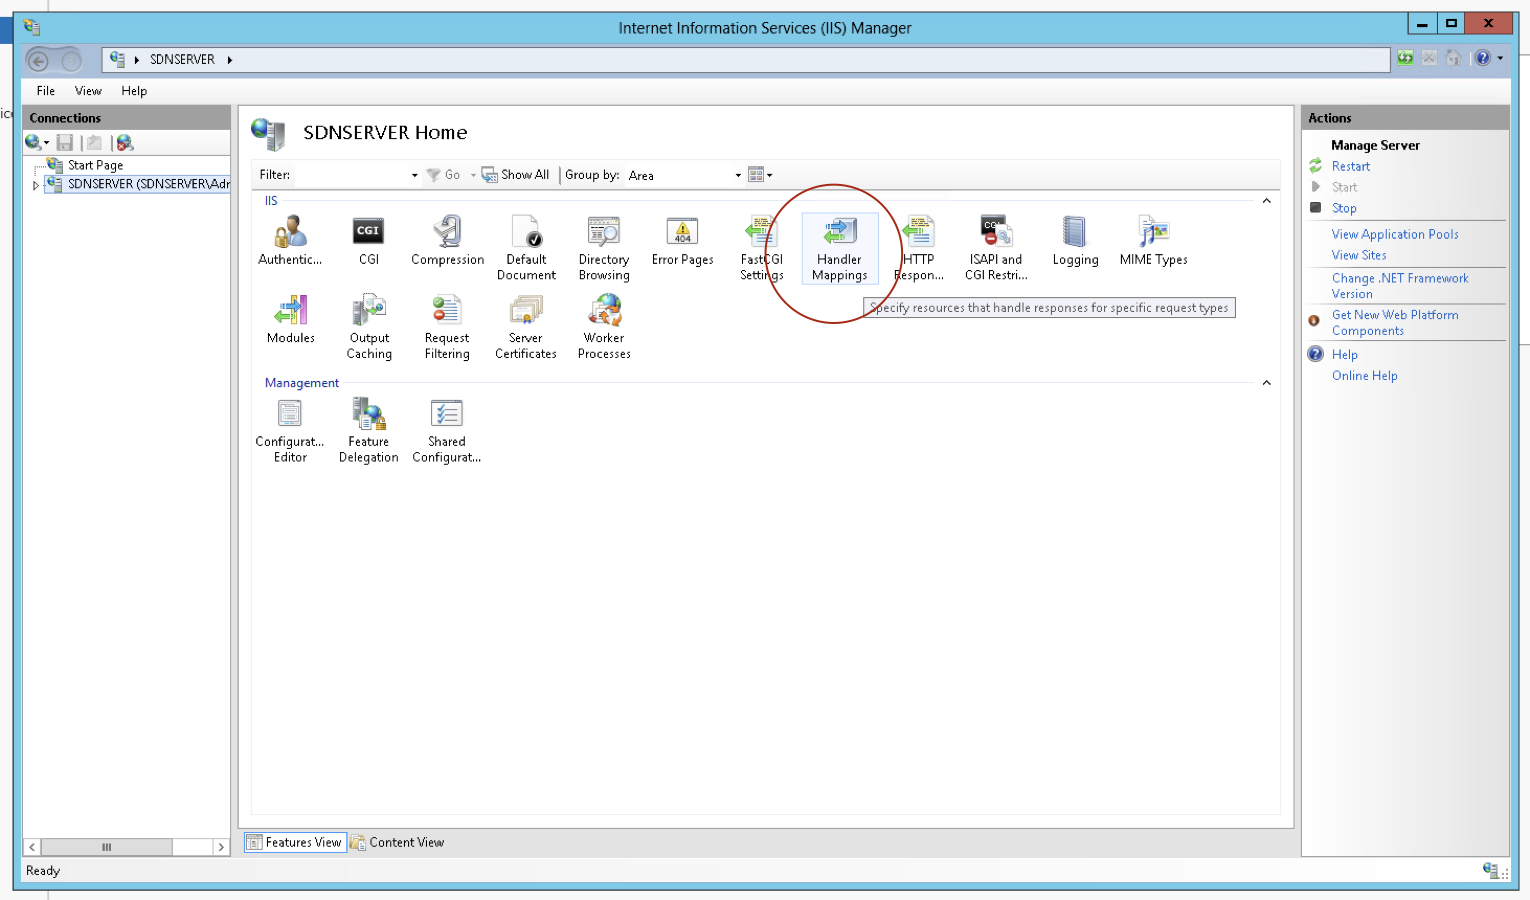Collapse the IIS group section
Screen dimensions: 1530x900
pos(1266,201)
